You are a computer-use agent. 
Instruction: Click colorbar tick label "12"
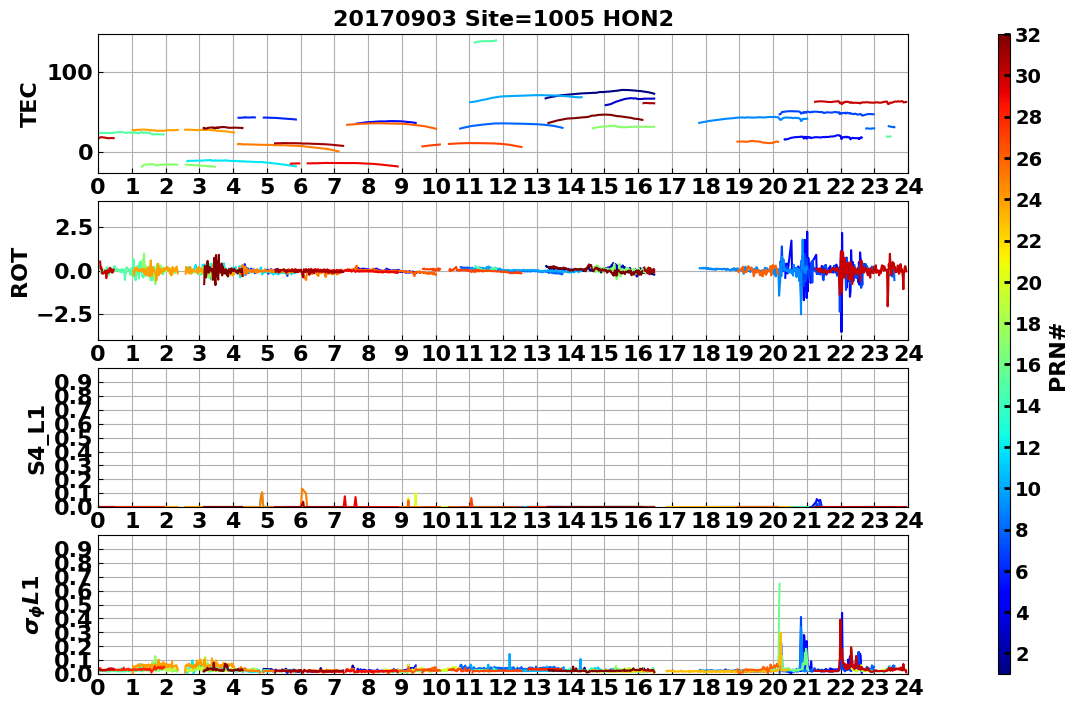(1027, 447)
